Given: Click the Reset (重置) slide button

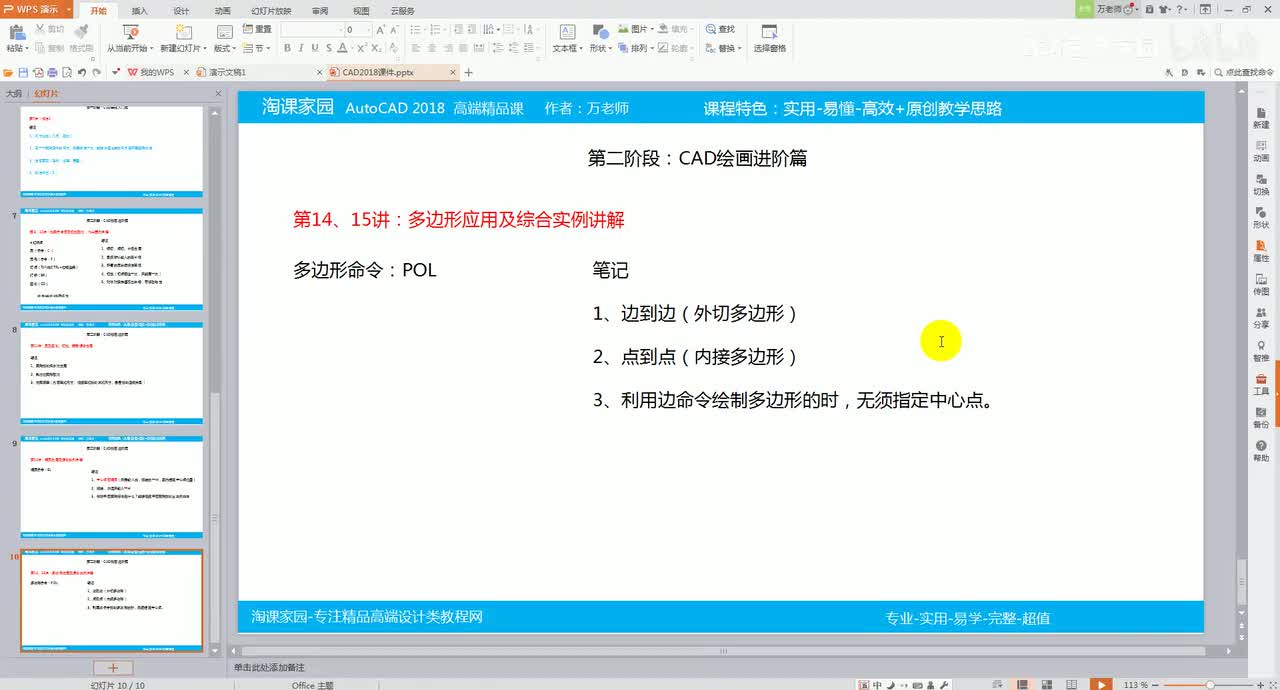Looking at the screenshot, I should coord(257,30).
